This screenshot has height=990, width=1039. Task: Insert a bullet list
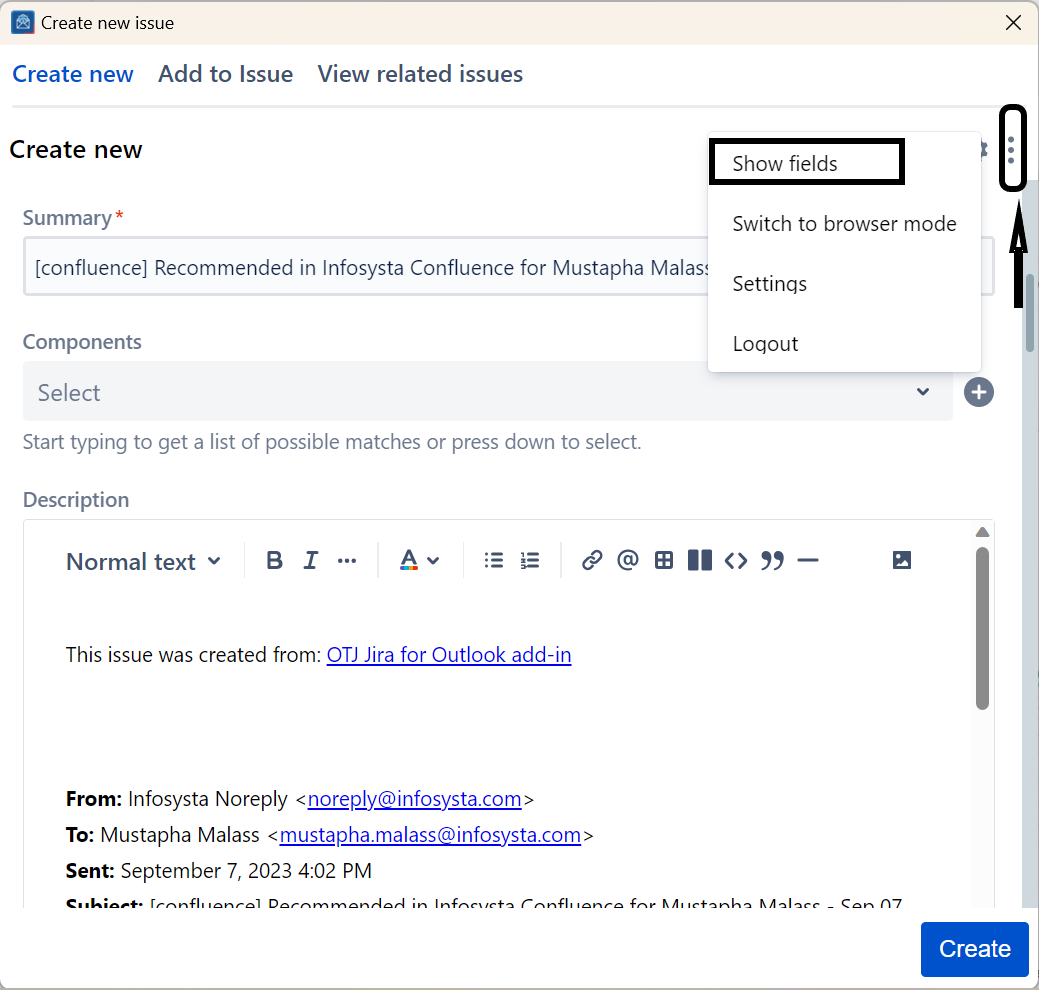(x=493, y=561)
